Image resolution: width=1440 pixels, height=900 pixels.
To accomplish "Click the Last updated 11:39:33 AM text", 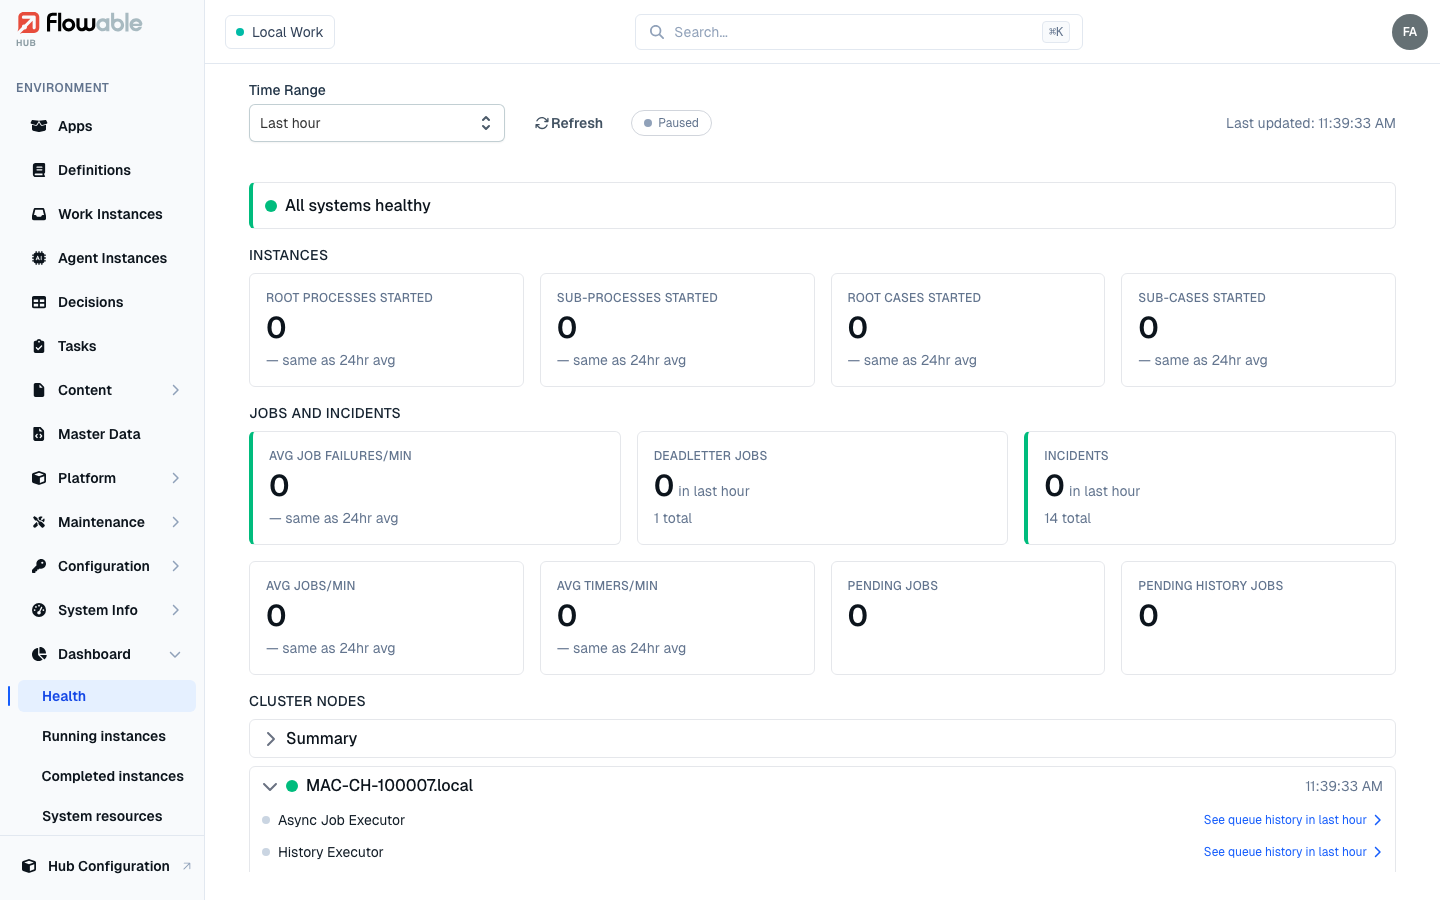I will click(1311, 123).
